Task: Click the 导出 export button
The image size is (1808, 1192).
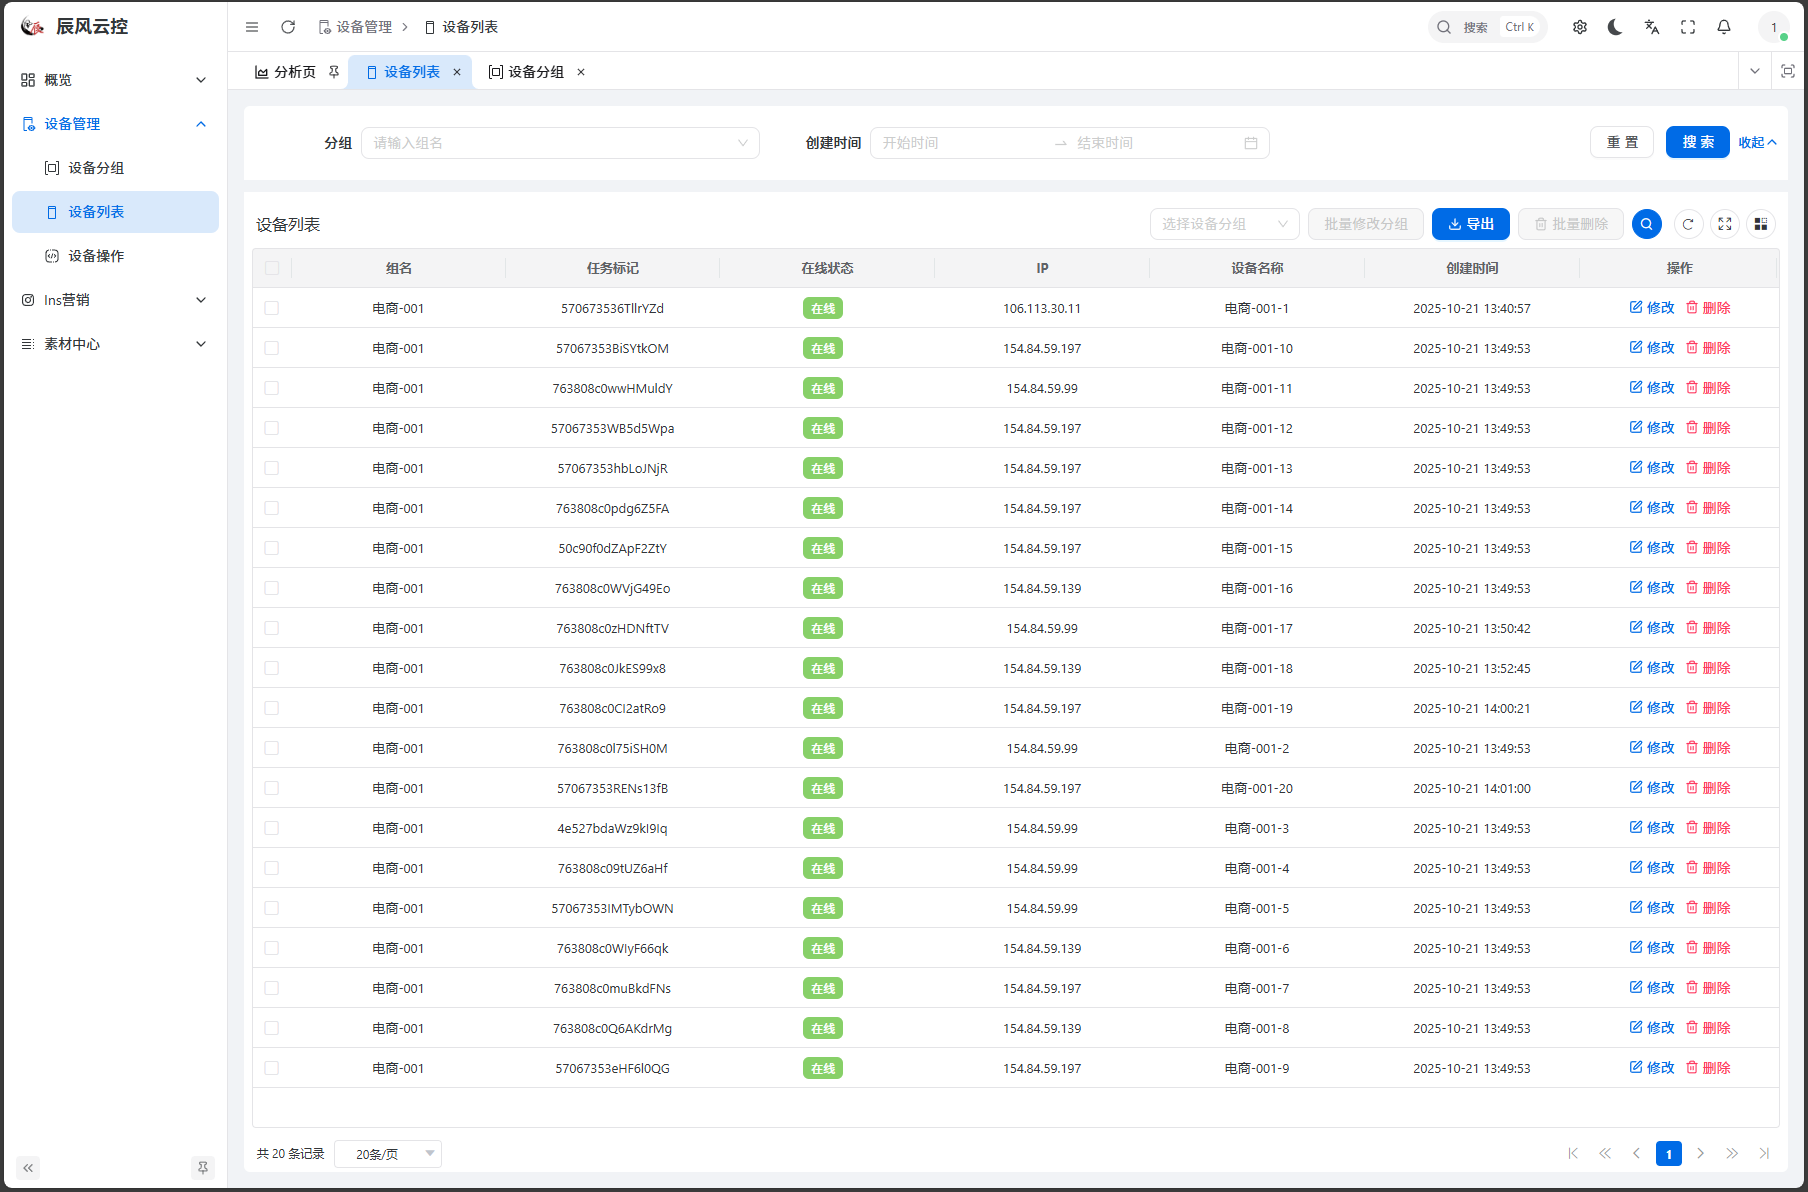Action: coord(1470,224)
